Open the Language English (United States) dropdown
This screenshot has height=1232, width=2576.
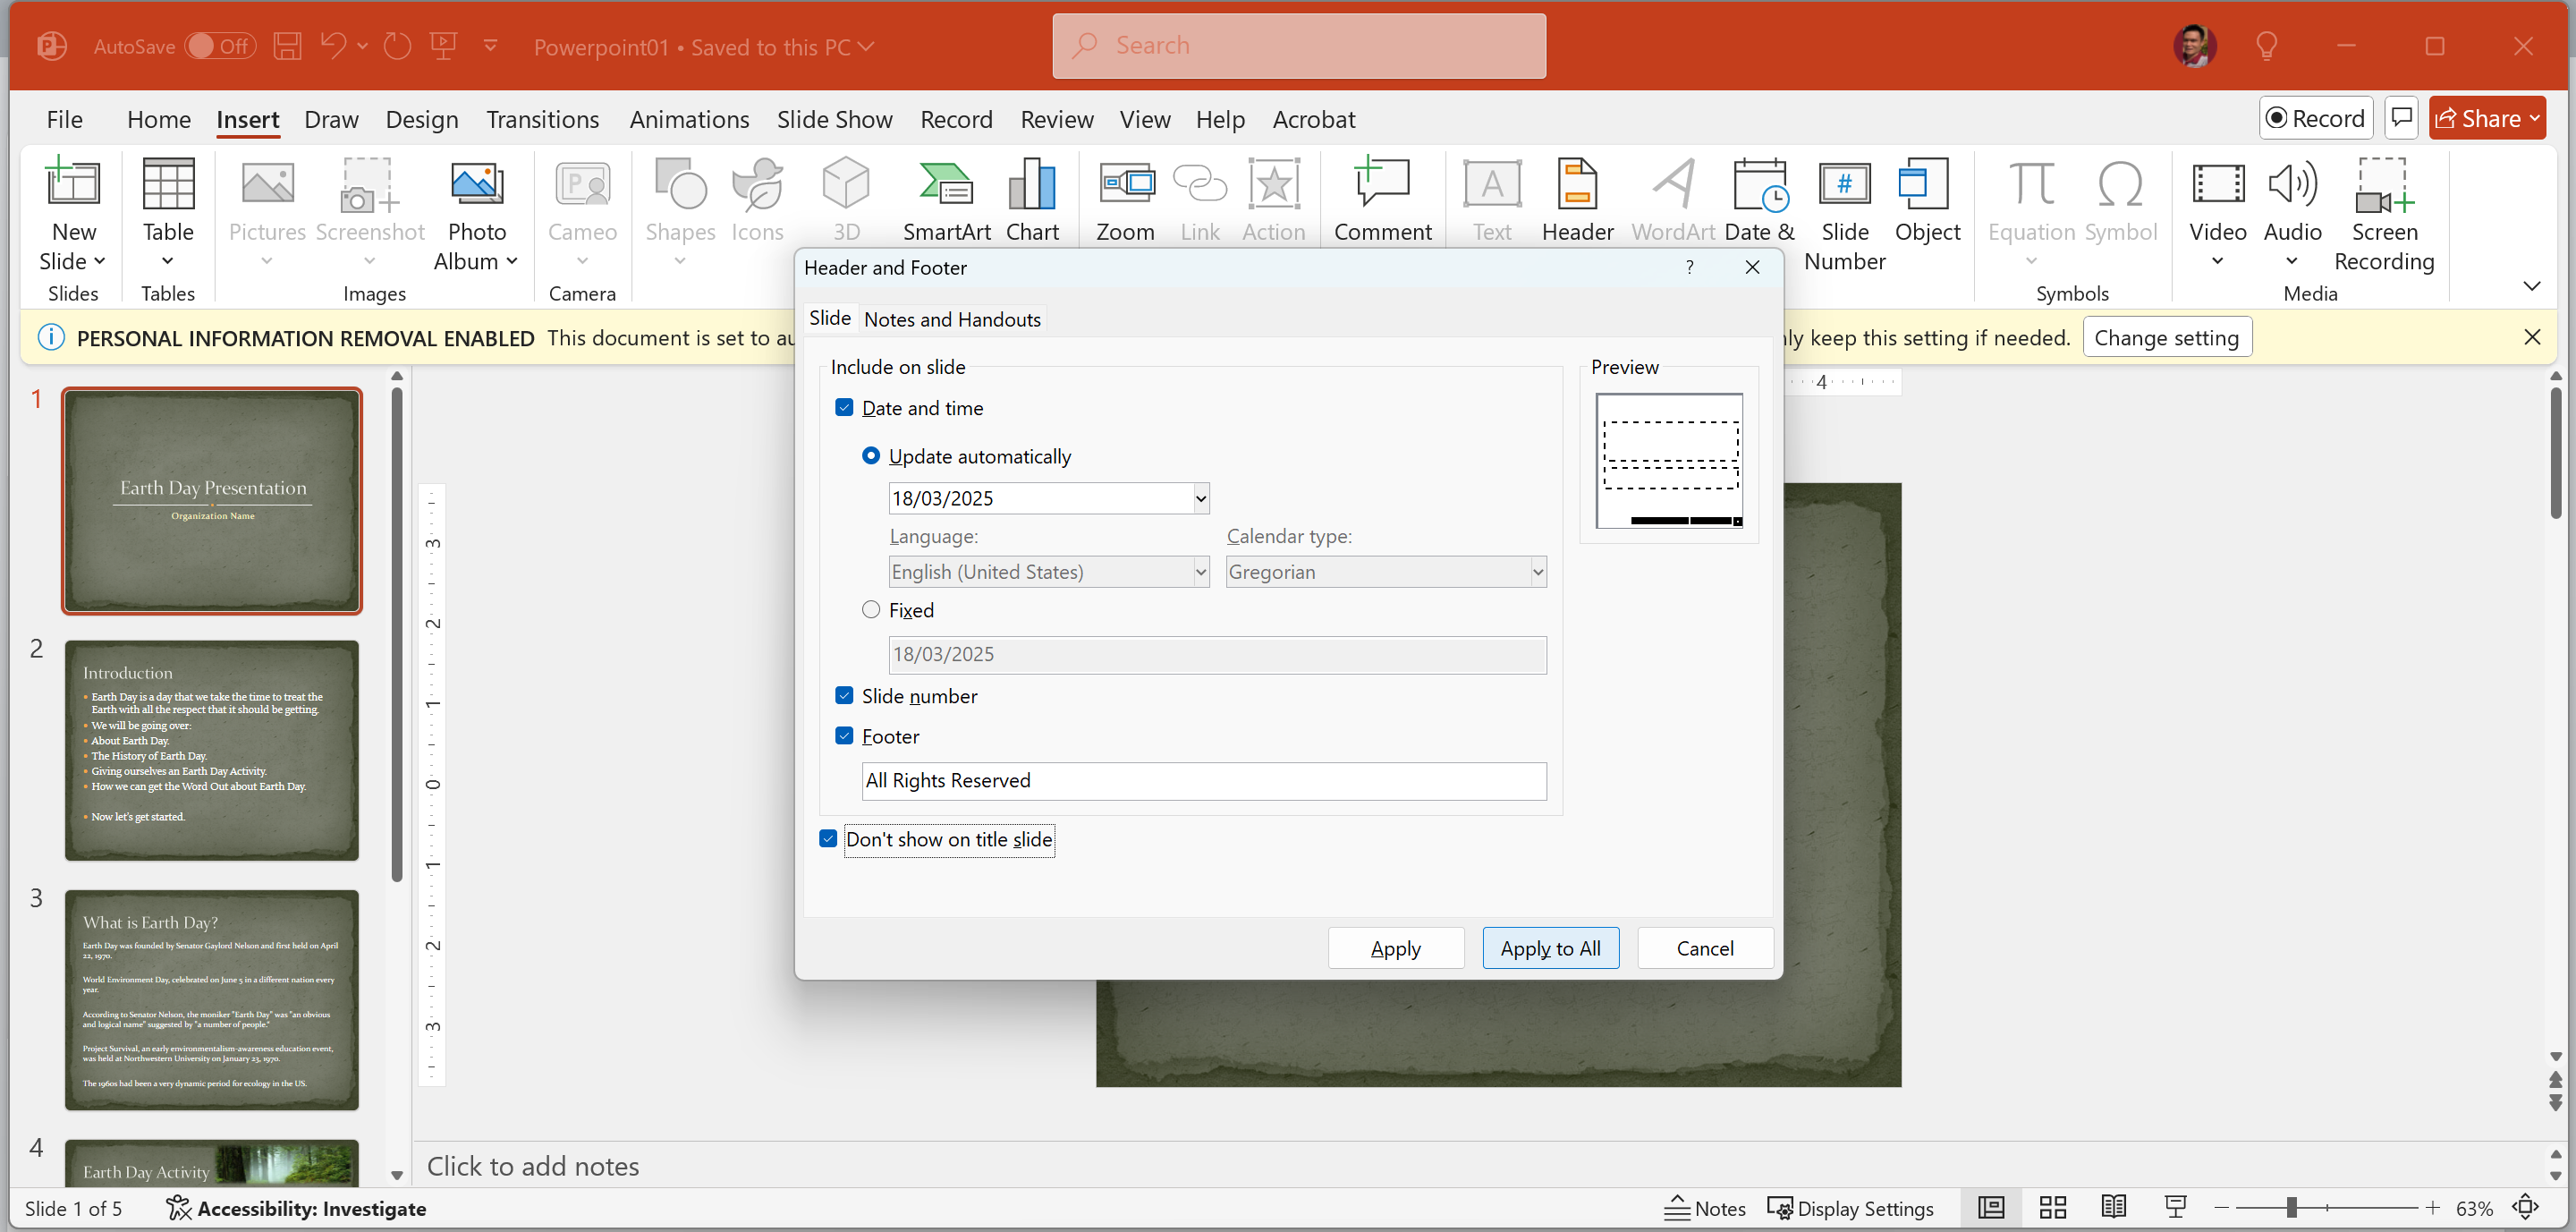pos(1200,572)
